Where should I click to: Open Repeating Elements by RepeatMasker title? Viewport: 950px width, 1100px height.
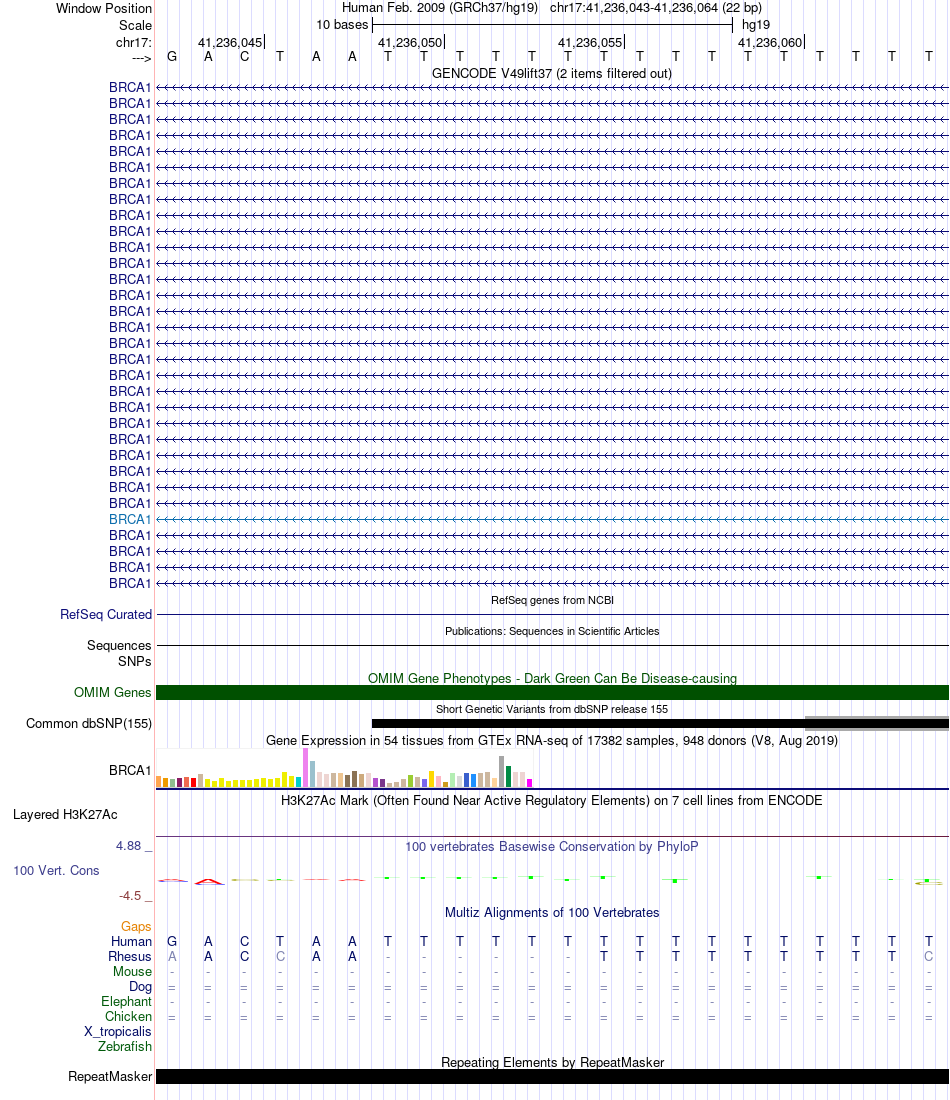(552, 1063)
